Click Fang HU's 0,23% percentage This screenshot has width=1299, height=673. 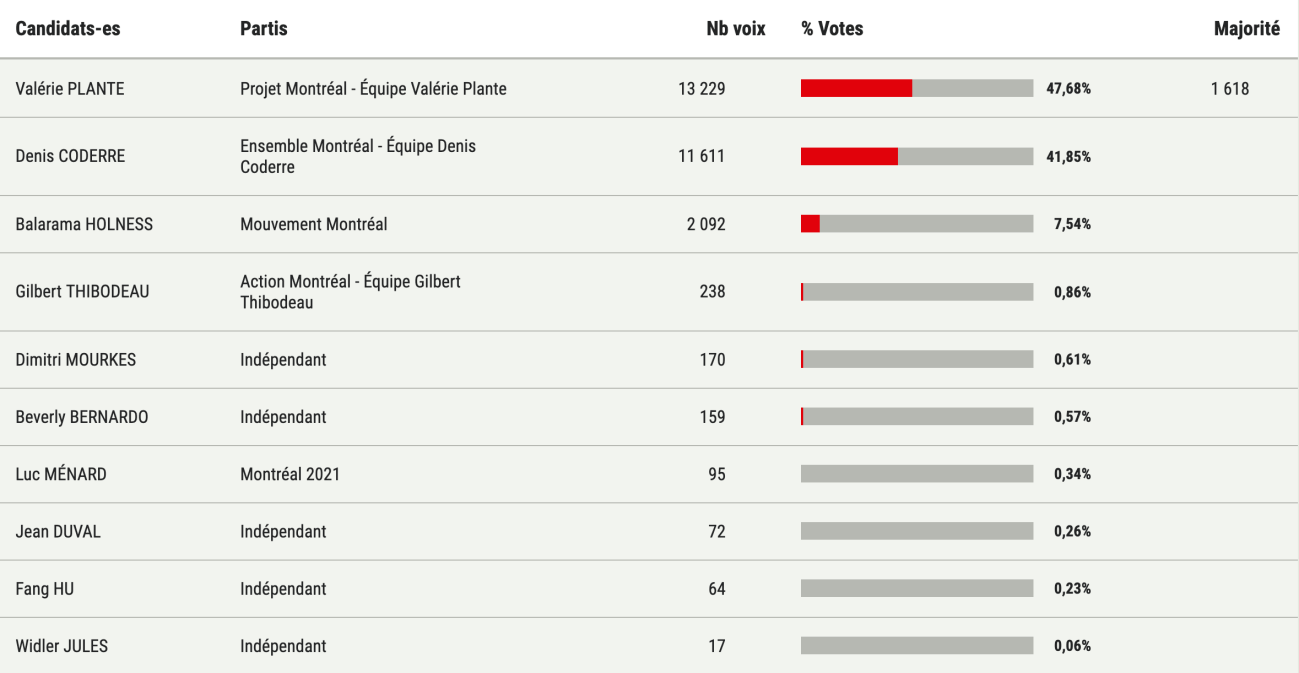pyautogui.click(x=1072, y=589)
